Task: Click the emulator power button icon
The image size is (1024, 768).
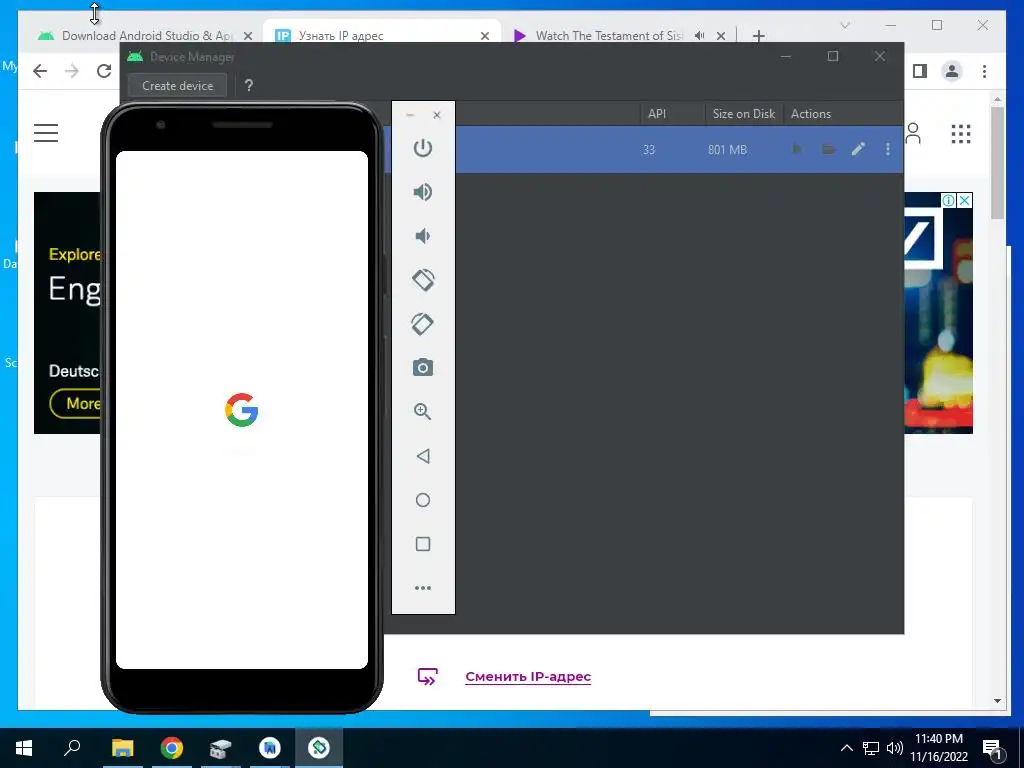Action: (x=423, y=148)
